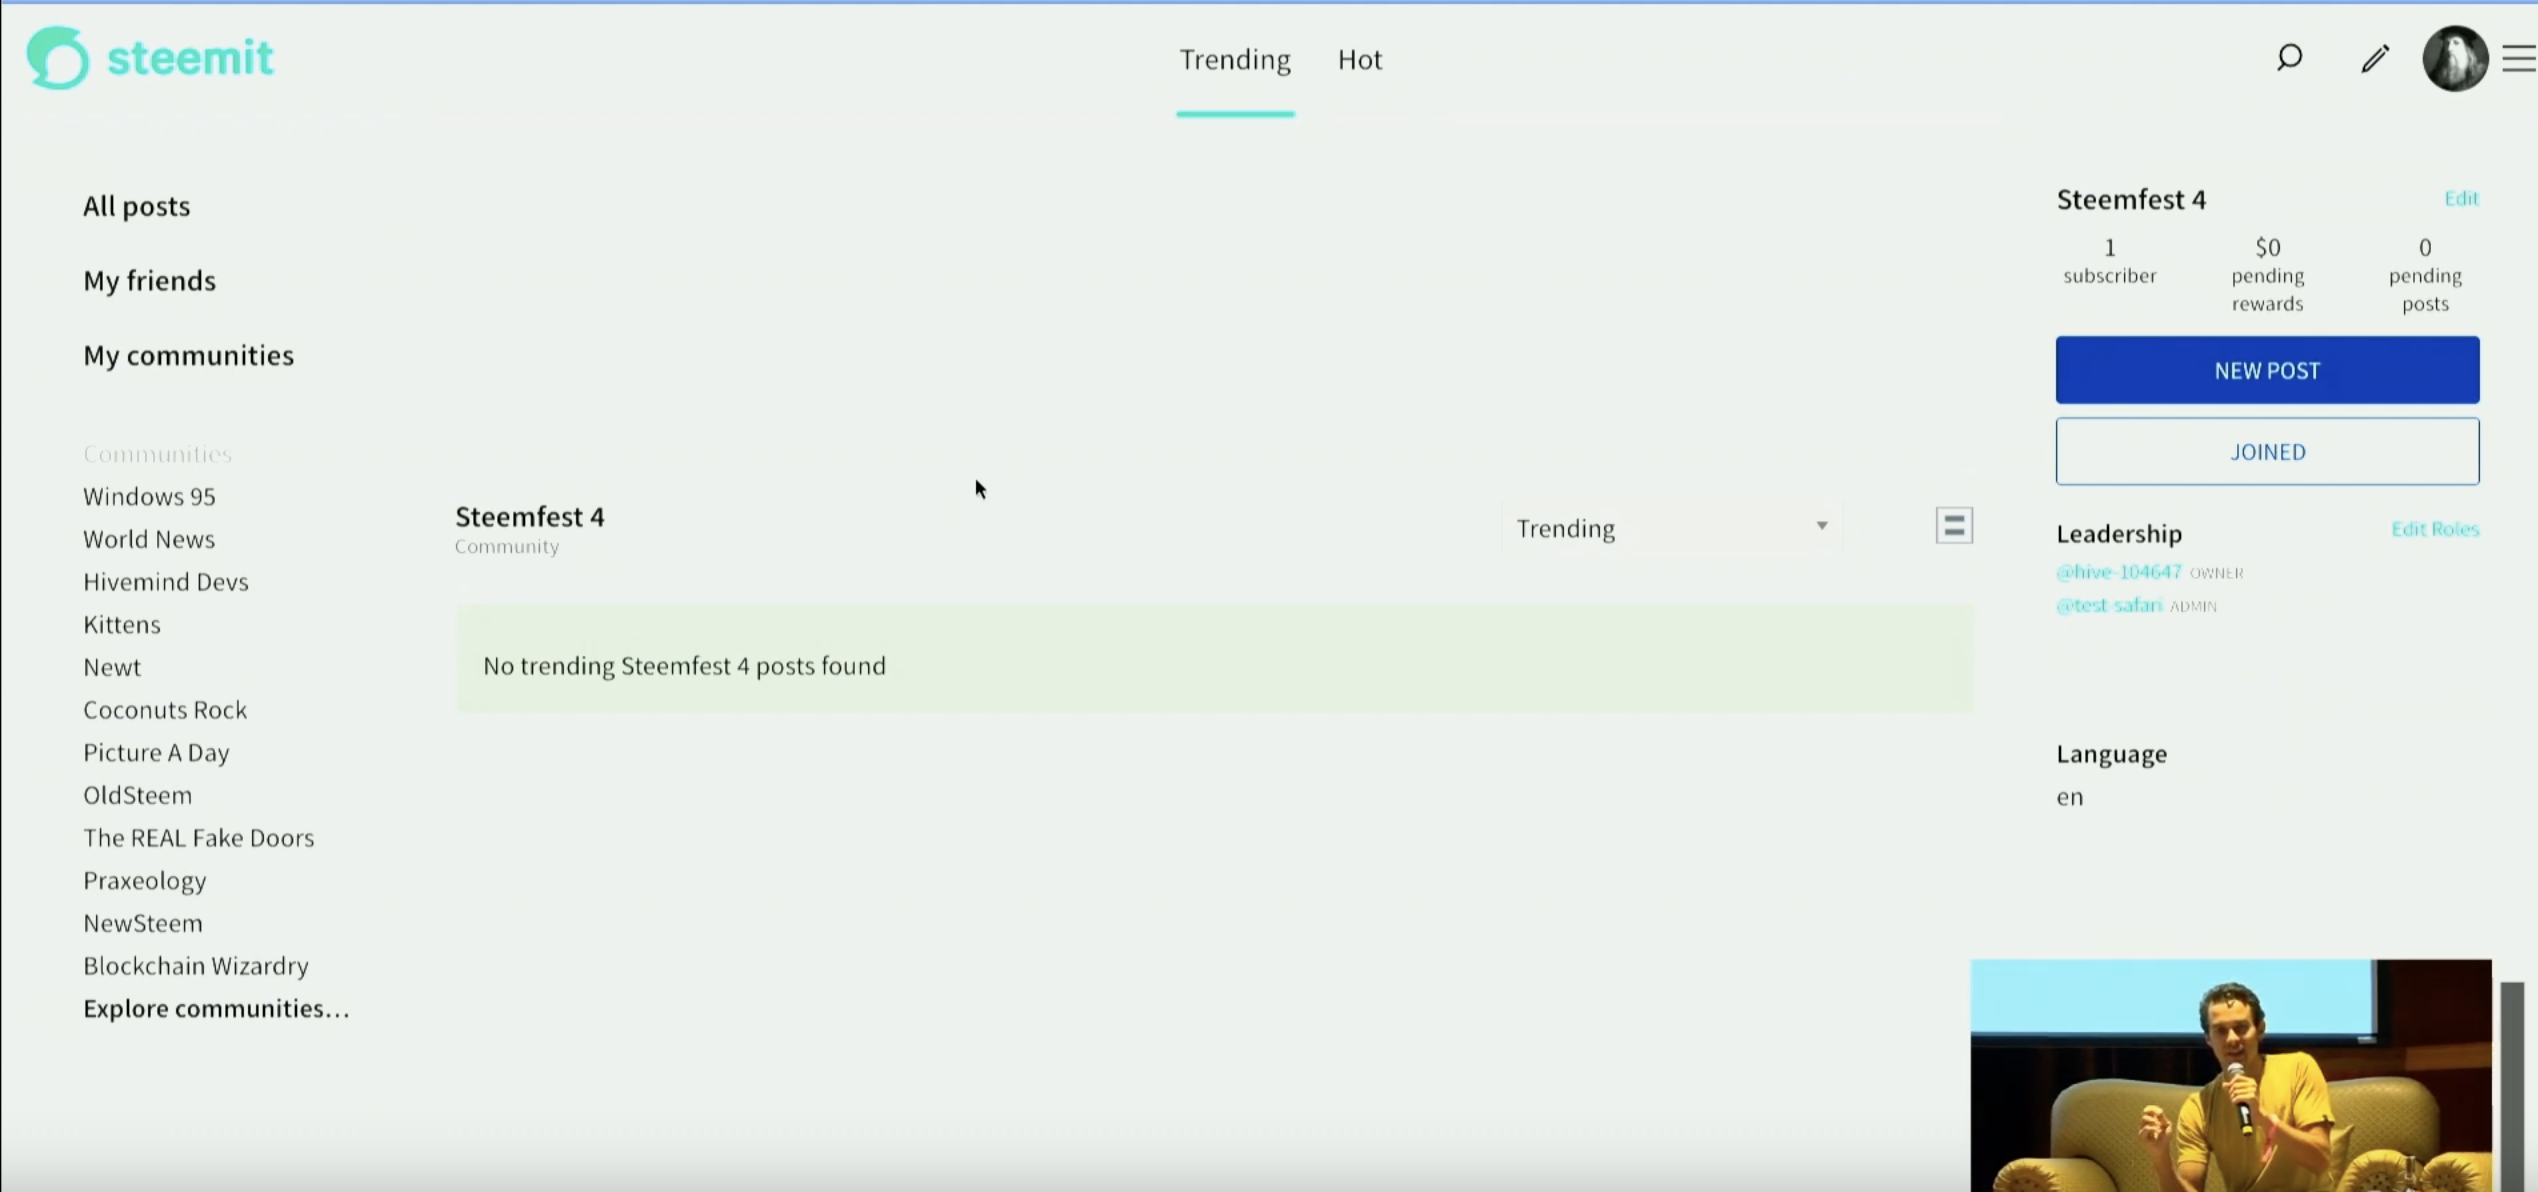The image size is (2538, 1192).
Task: Open the user avatar profile picture
Action: 2455,59
